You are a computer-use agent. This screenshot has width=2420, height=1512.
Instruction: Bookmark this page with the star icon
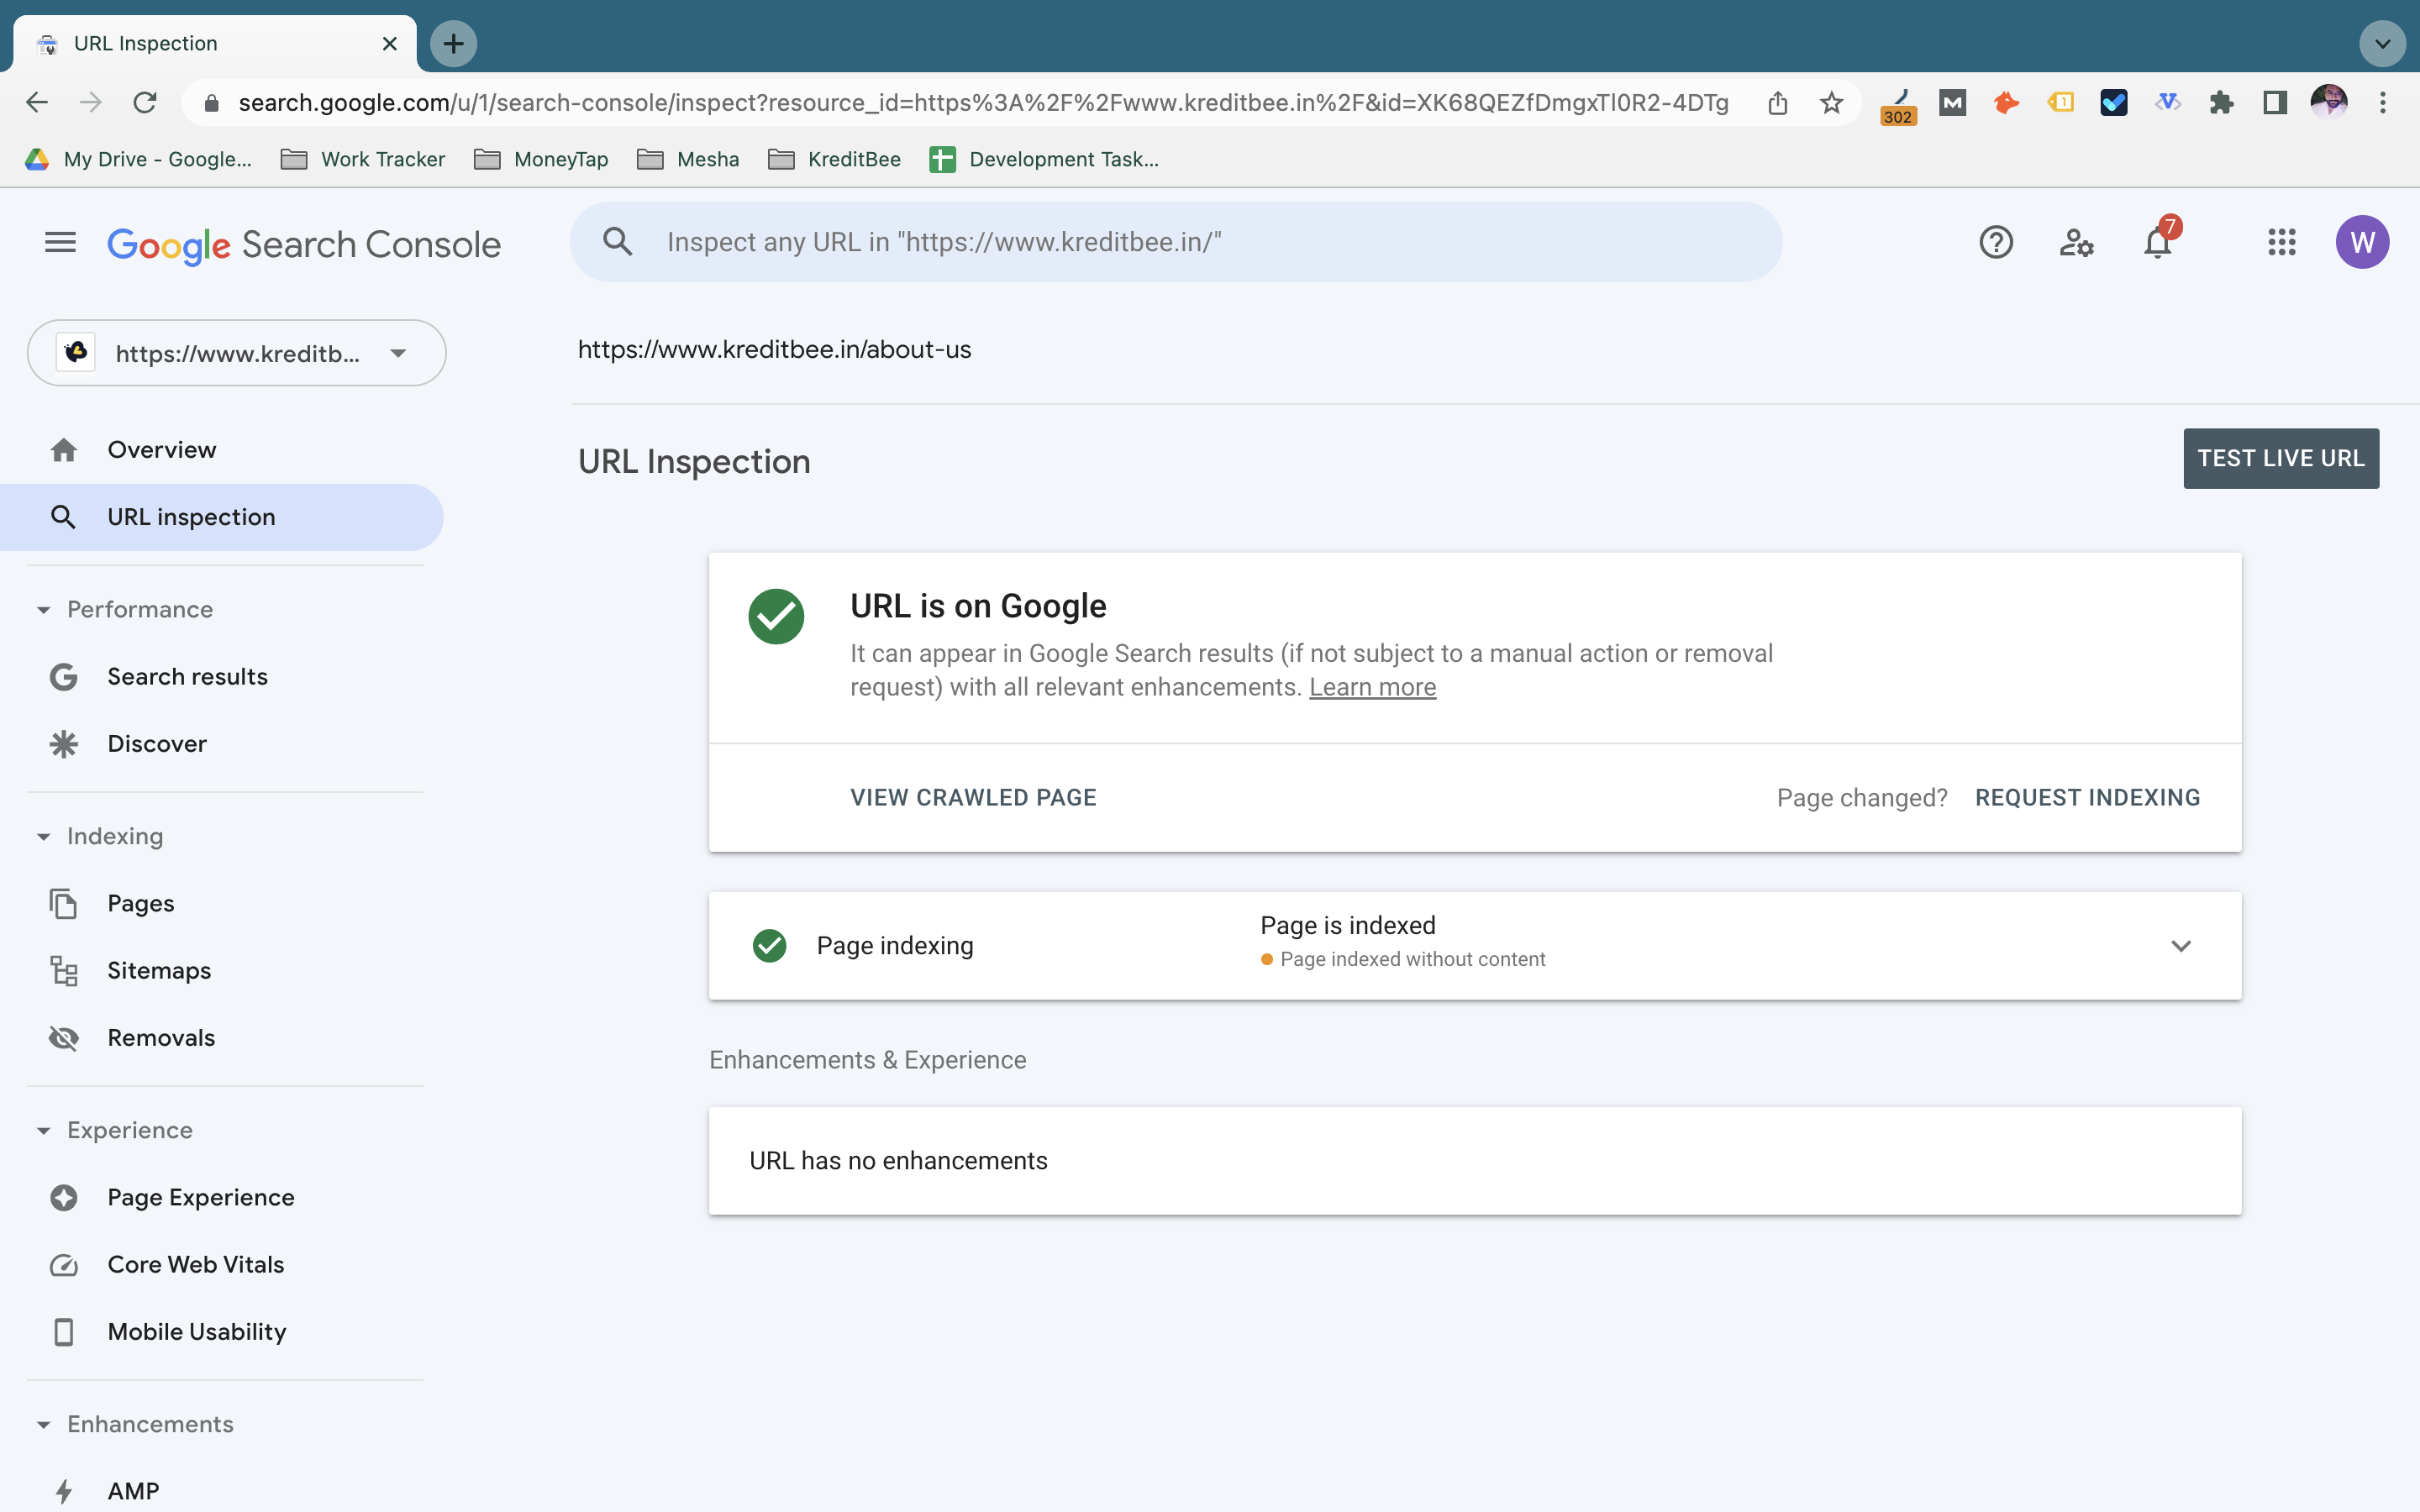click(1831, 103)
